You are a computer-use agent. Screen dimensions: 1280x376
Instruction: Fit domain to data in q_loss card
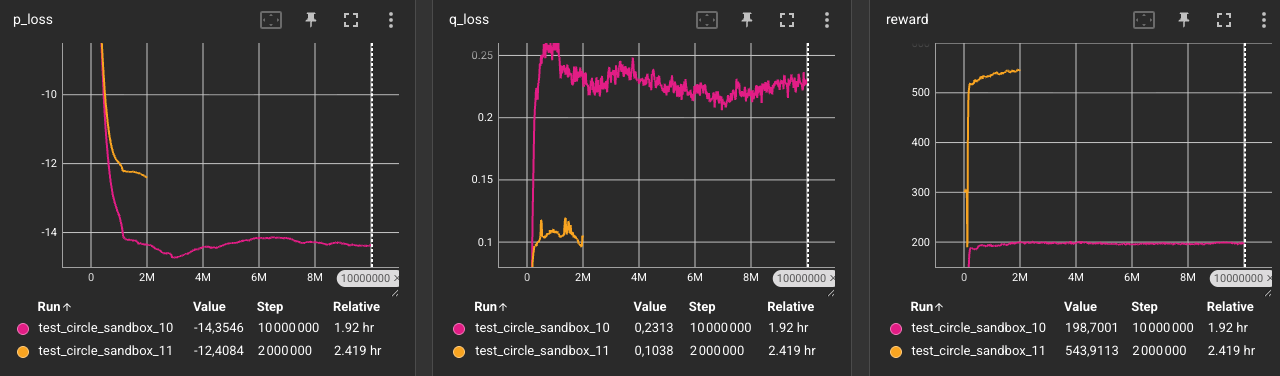click(x=707, y=20)
